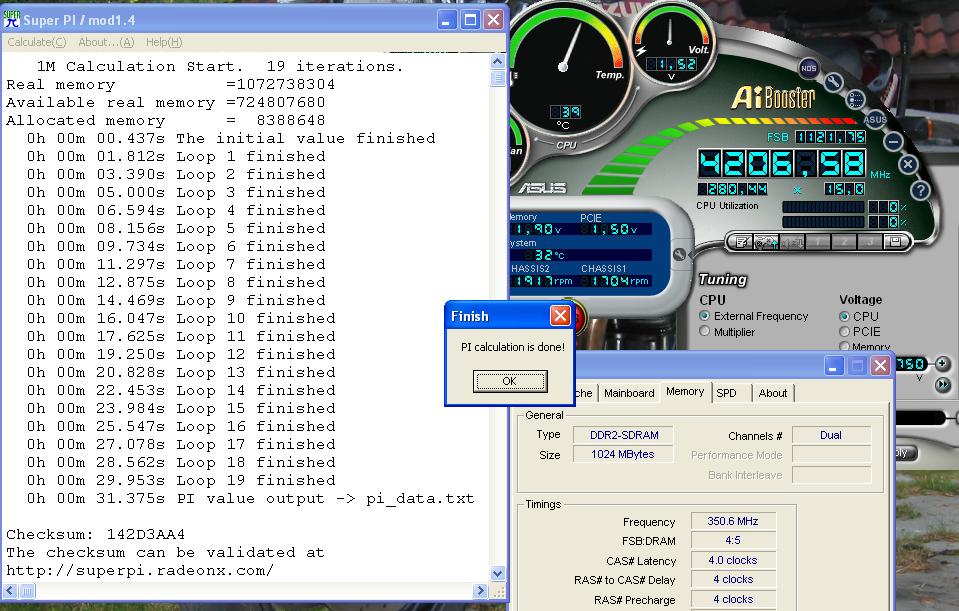Click Super PI scroll up arrow
The height and width of the screenshot is (611, 959).
click(x=498, y=61)
